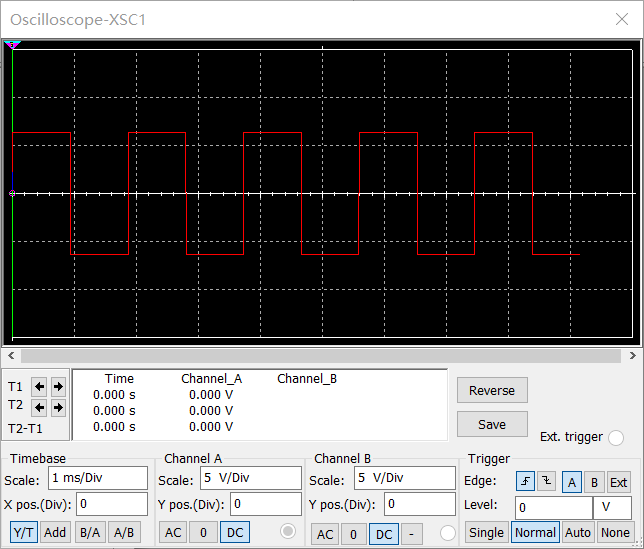Enable Y/T display mode
This screenshot has width=644, height=549.
pyautogui.click(x=23, y=532)
